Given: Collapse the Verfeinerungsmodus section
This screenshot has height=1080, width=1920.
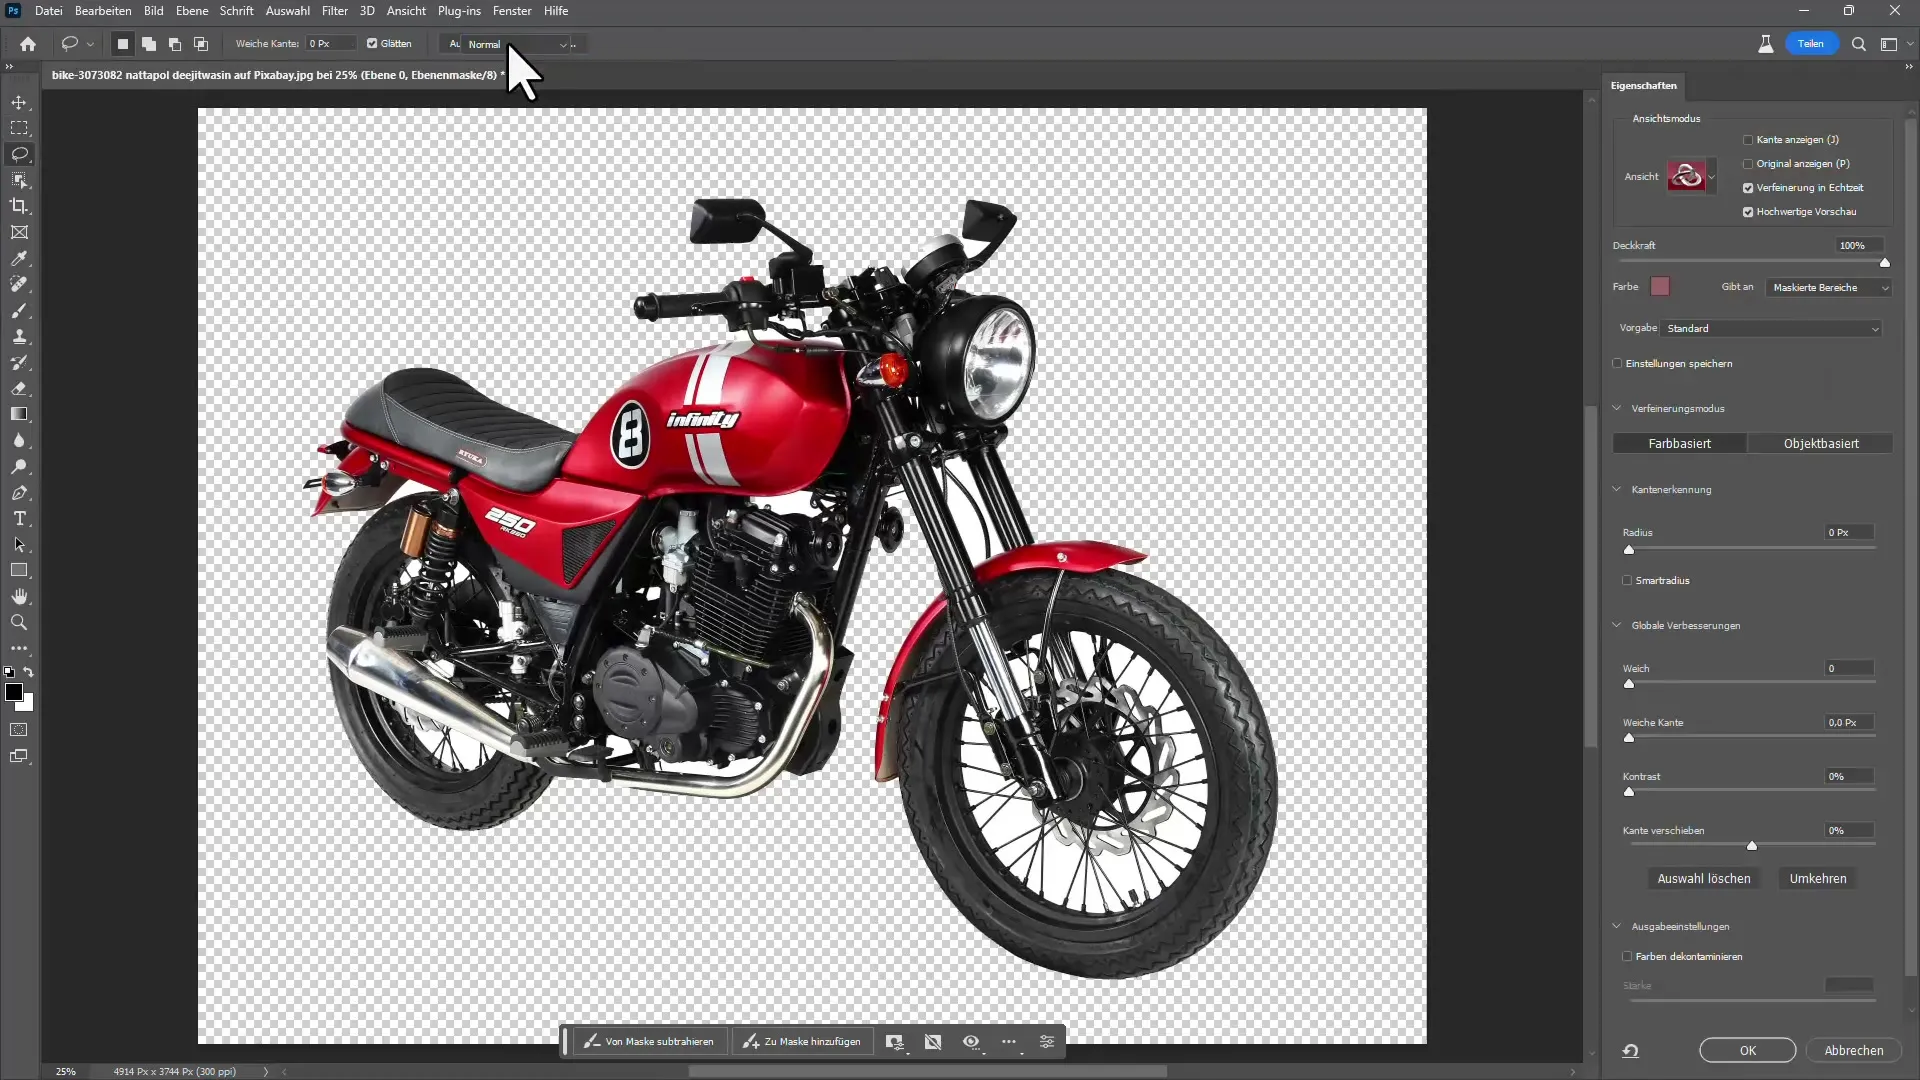Looking at the screenshot, I should tap(1617, 409).
